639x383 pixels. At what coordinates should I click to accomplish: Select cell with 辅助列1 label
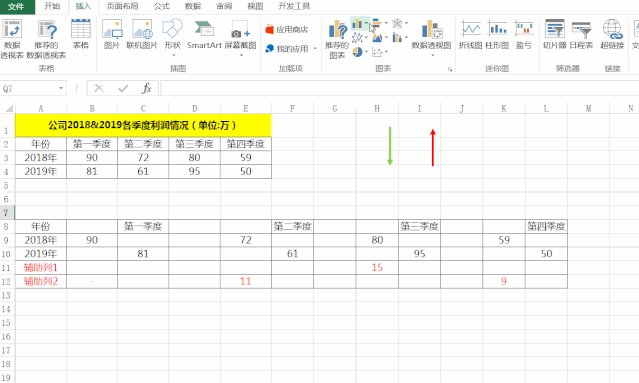(41, 267)
